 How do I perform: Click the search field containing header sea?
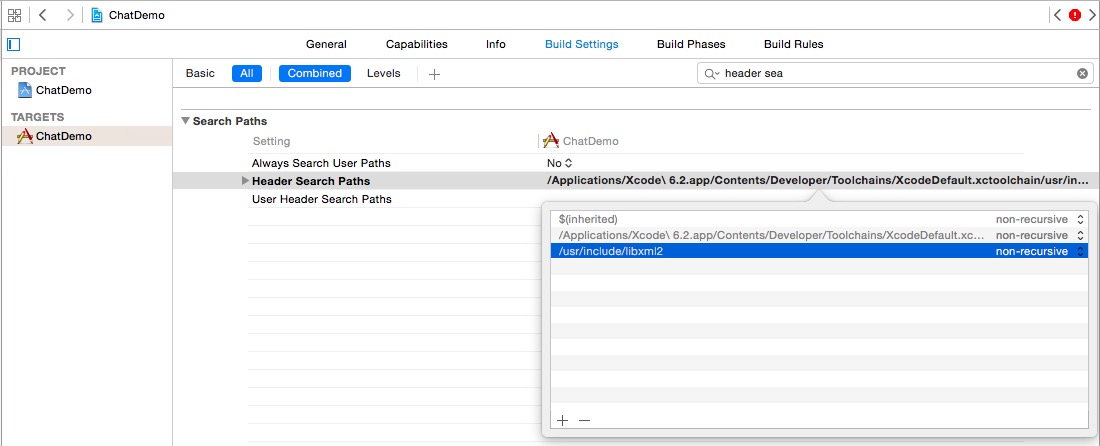(895, 73)
